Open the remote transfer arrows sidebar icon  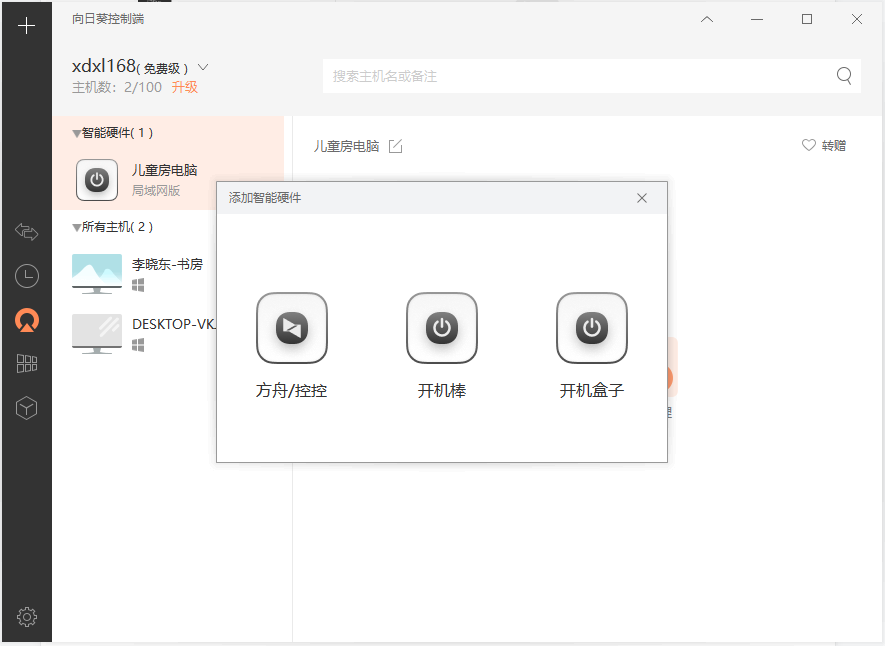point(27,231)
